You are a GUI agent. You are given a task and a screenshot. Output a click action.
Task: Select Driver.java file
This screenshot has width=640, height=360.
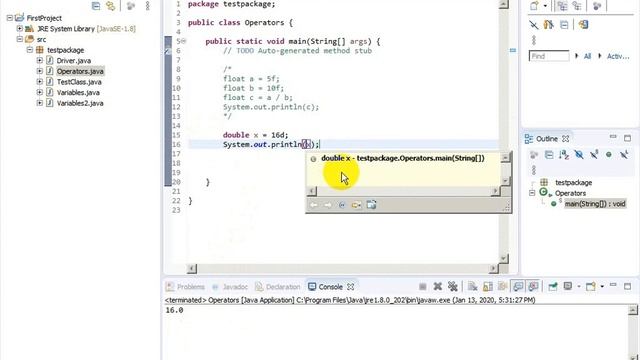coord(73,60)
